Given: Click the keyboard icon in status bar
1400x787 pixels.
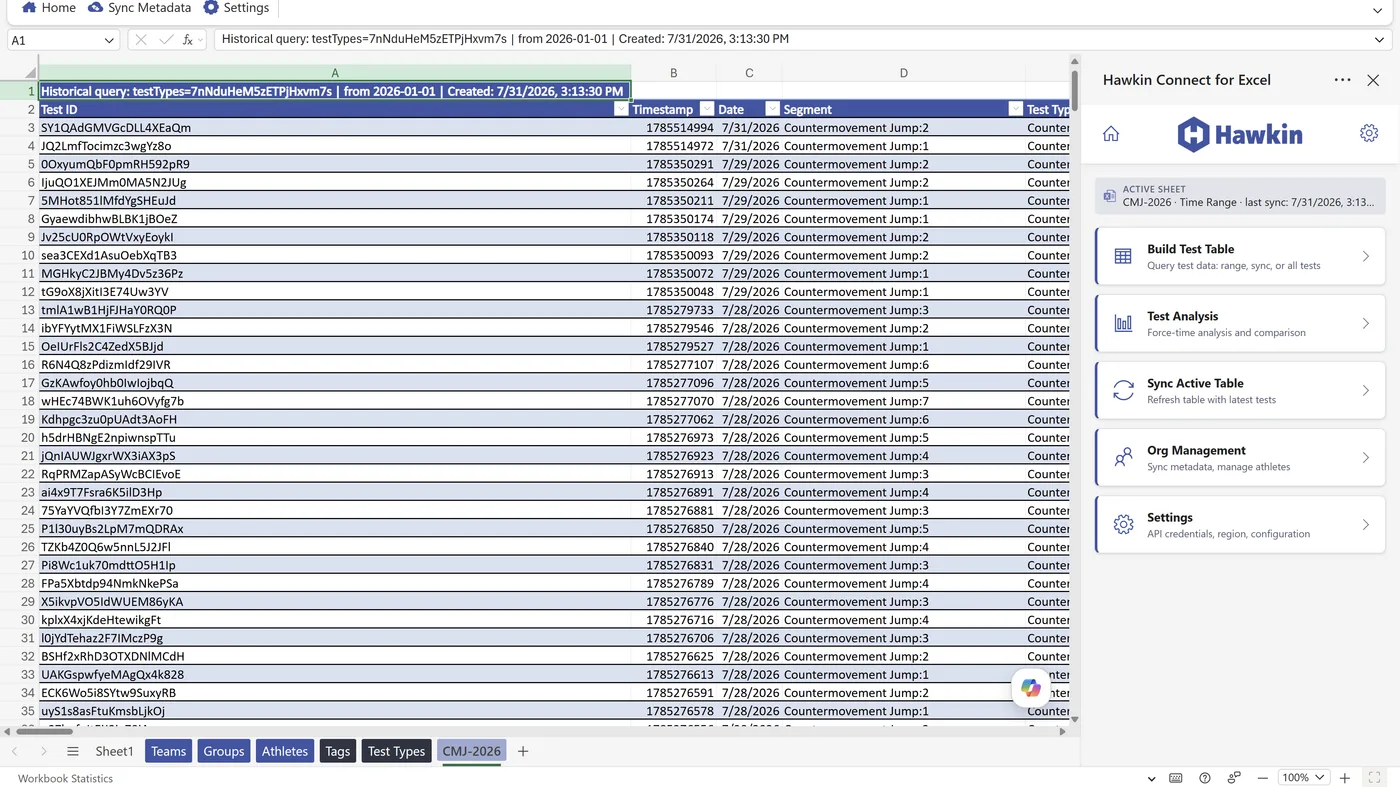Looking at the screenshot, I should pyautogui.click(x=1176, y=778).
